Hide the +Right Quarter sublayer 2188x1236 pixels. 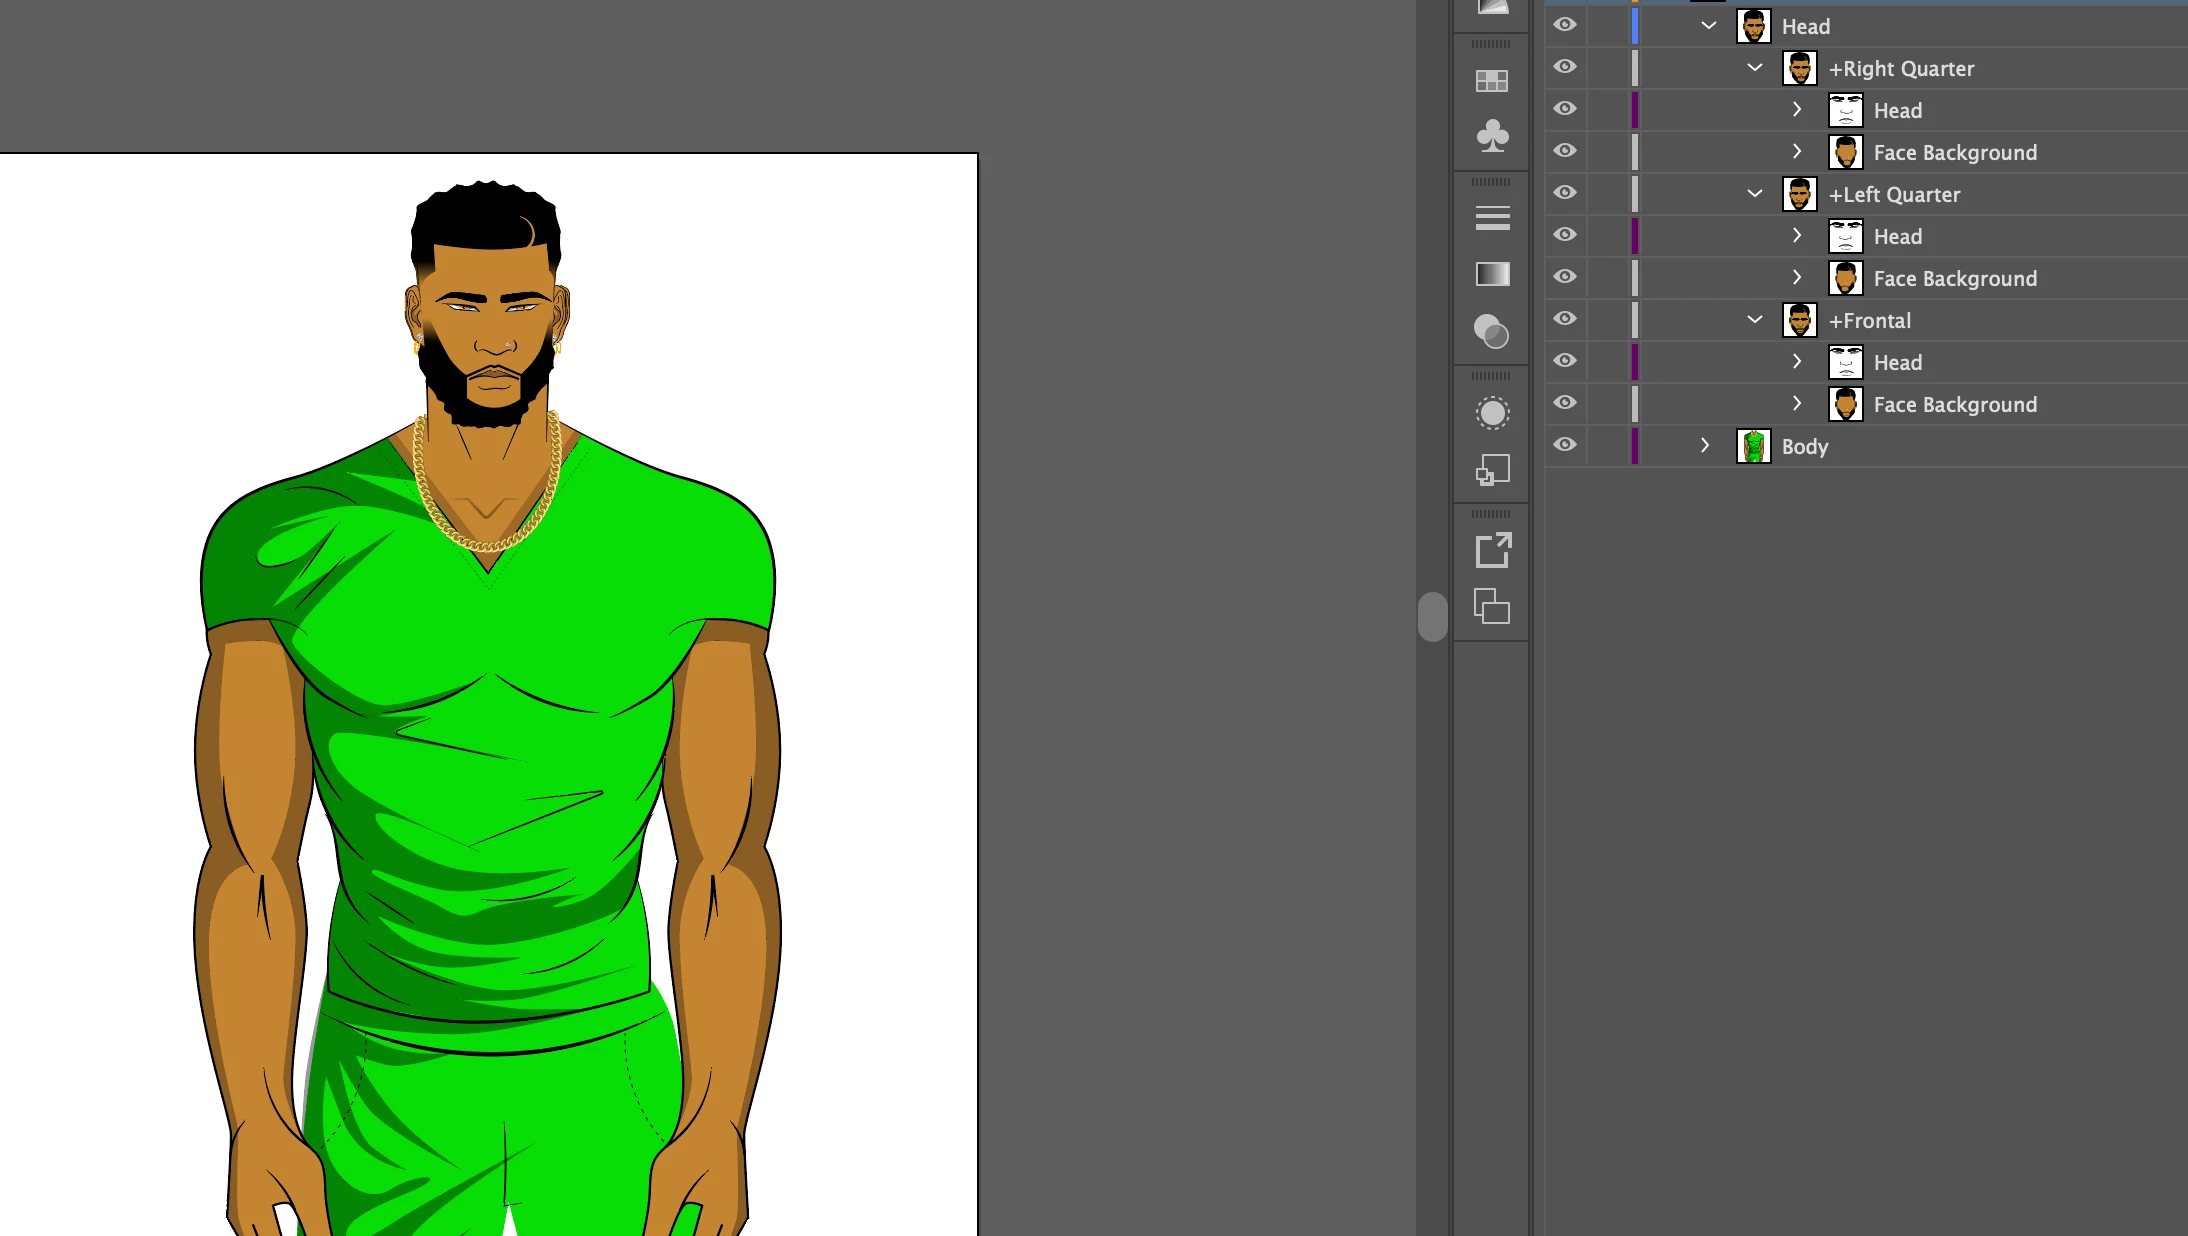(x=1565, y=67)
